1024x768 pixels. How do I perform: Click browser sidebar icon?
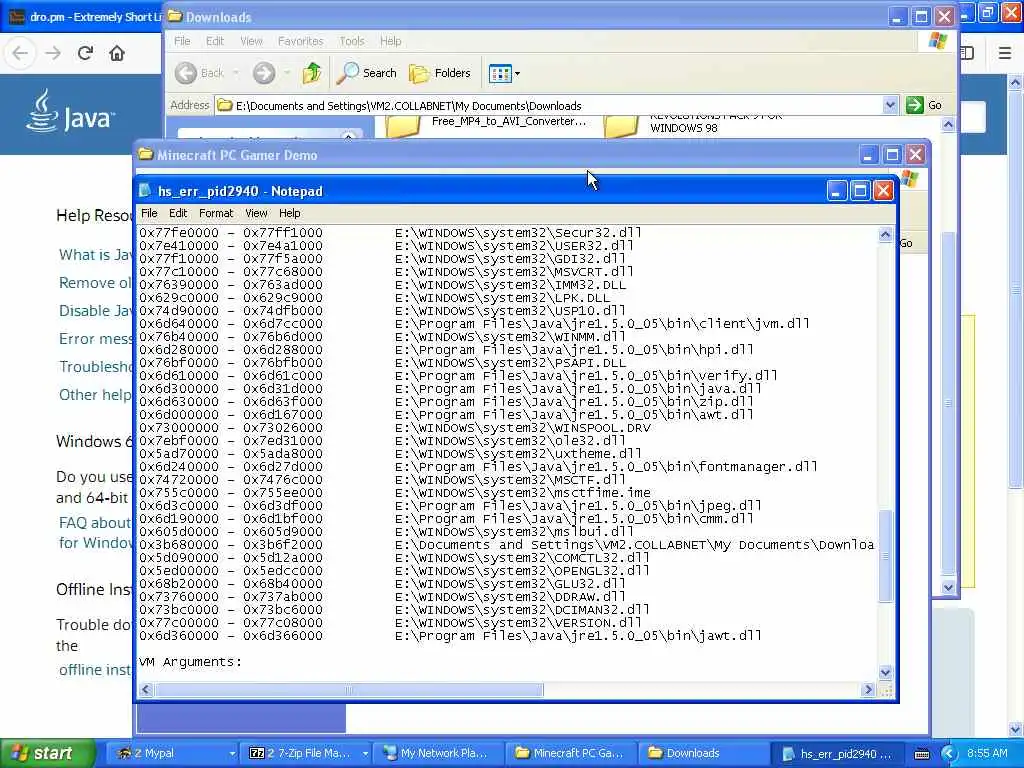coord(968,53)
